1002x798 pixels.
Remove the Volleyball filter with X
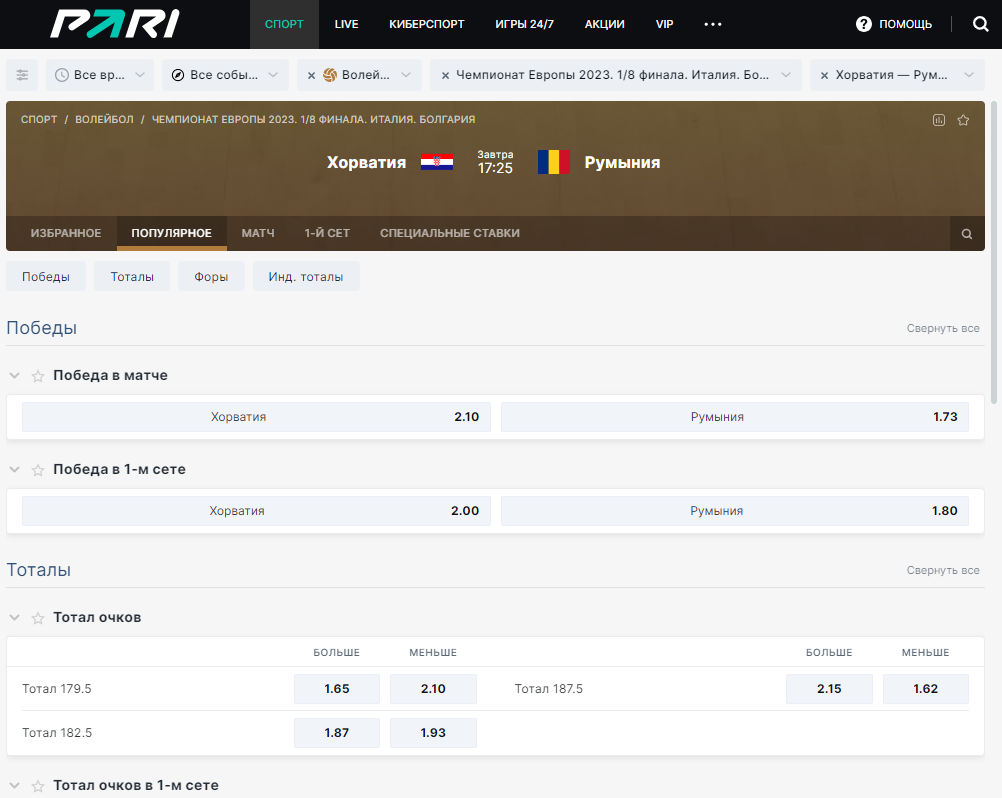(311, 75)
